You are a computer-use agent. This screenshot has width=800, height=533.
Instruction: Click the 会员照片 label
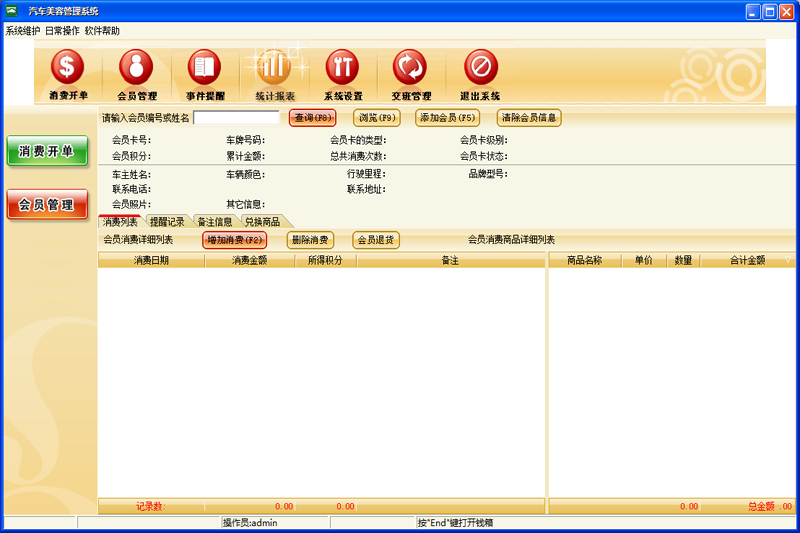[132, 205]
